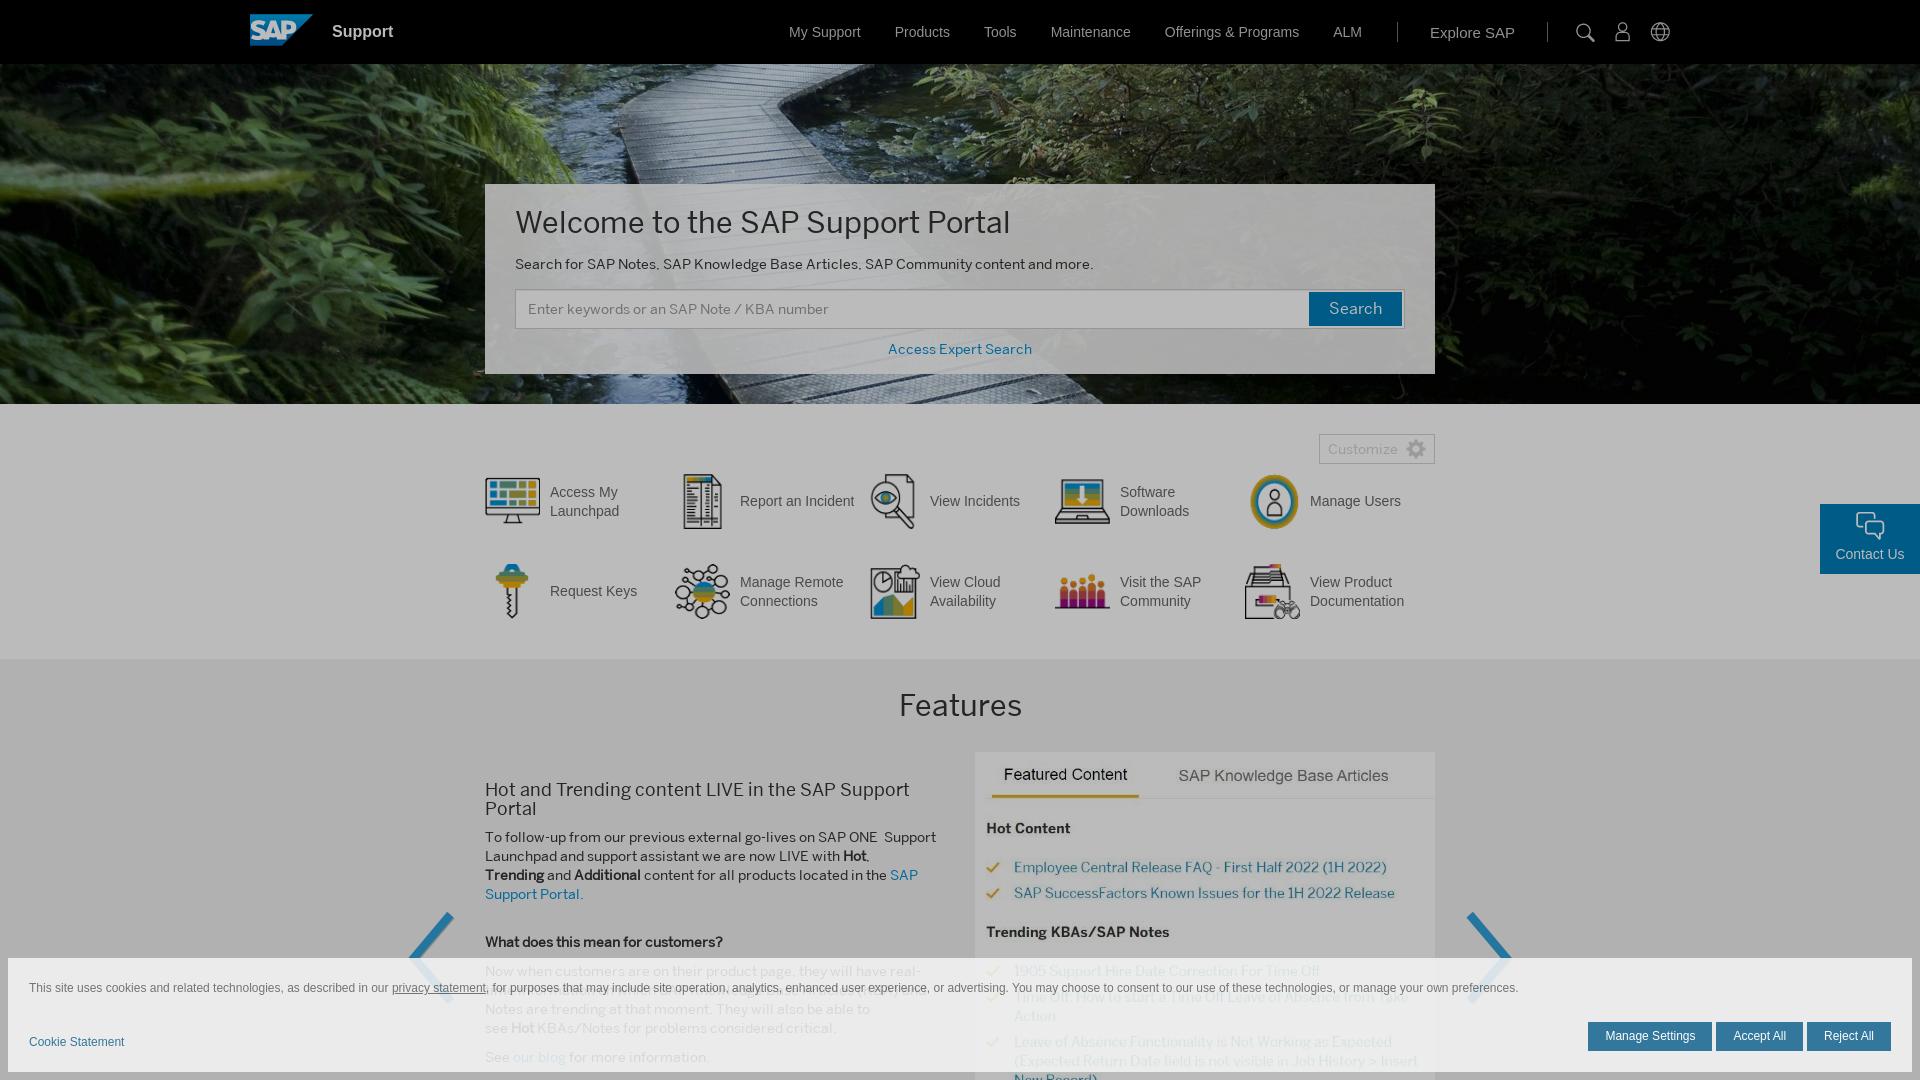Open the globe language selector icon
1920x1080 pixels.
pos(1660,32)
